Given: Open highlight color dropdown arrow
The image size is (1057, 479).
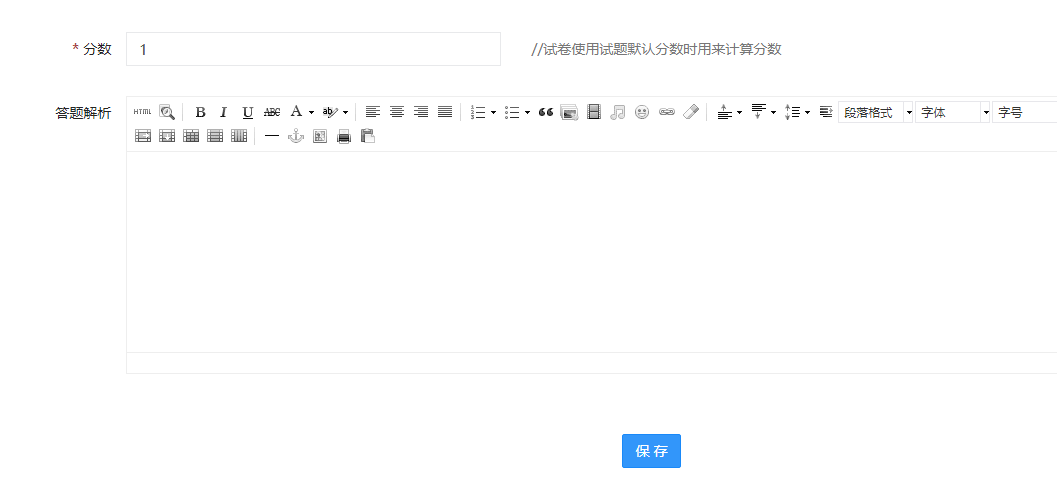Looking at the screenshot, I should pos(345,113).
